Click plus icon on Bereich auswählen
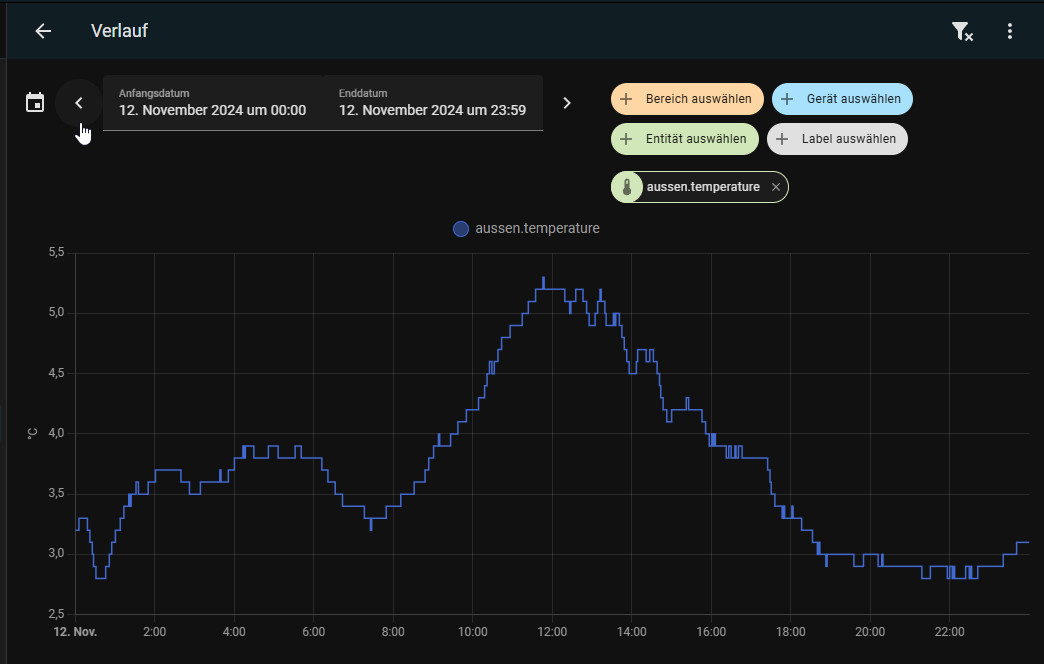This screenshot has width=1044, height=664. pos(626,99)
